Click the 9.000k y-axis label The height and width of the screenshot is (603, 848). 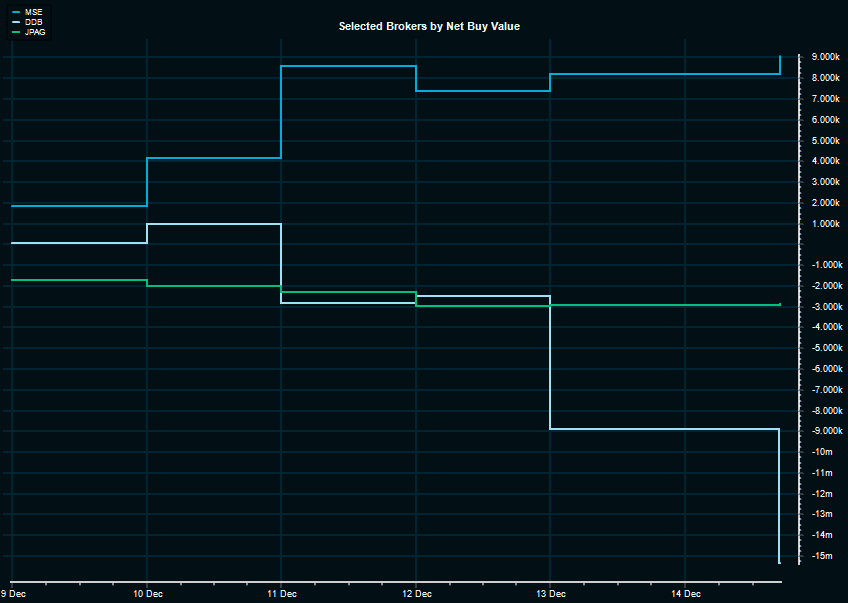point(825,57)
